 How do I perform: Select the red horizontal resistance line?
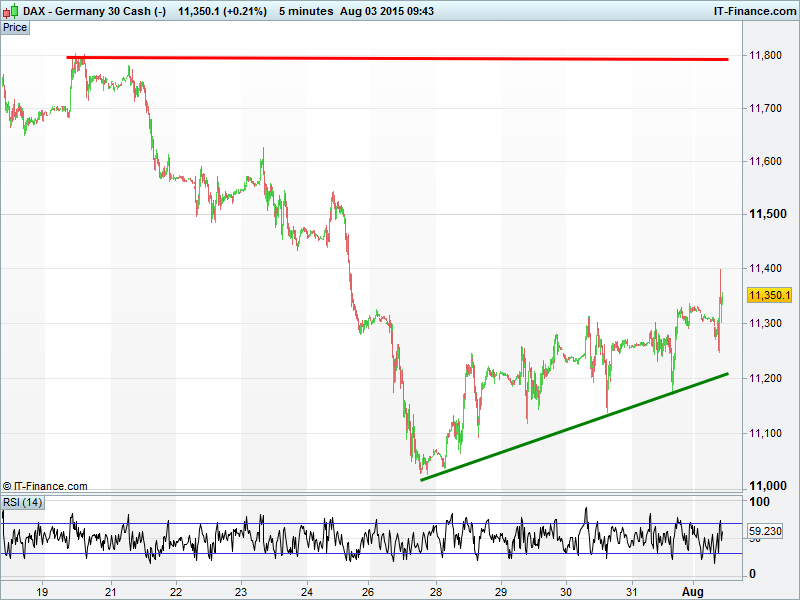click(400, 58)
